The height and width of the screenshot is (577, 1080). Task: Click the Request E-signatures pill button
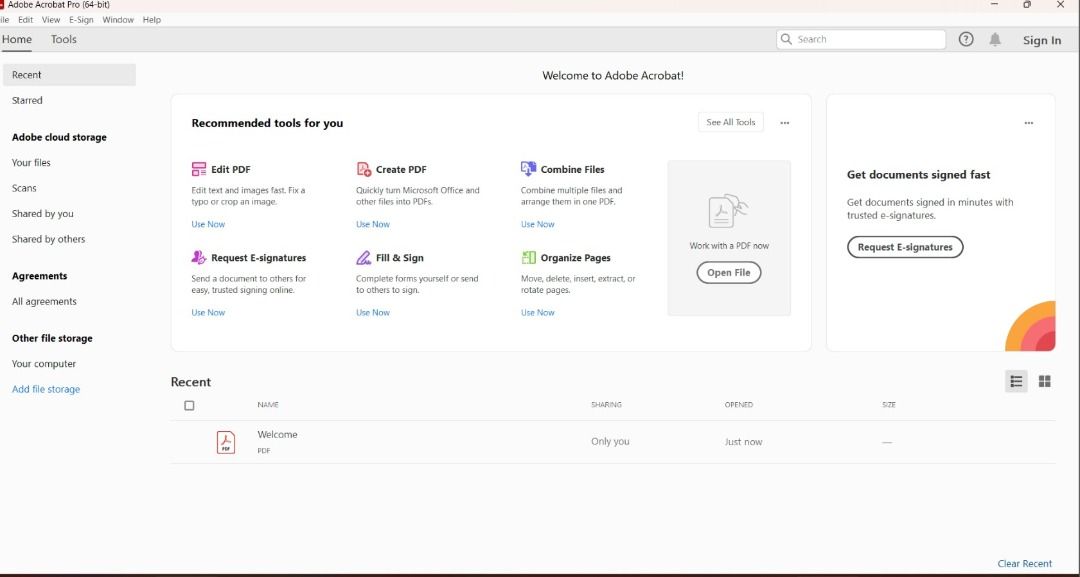coord(905,247)
